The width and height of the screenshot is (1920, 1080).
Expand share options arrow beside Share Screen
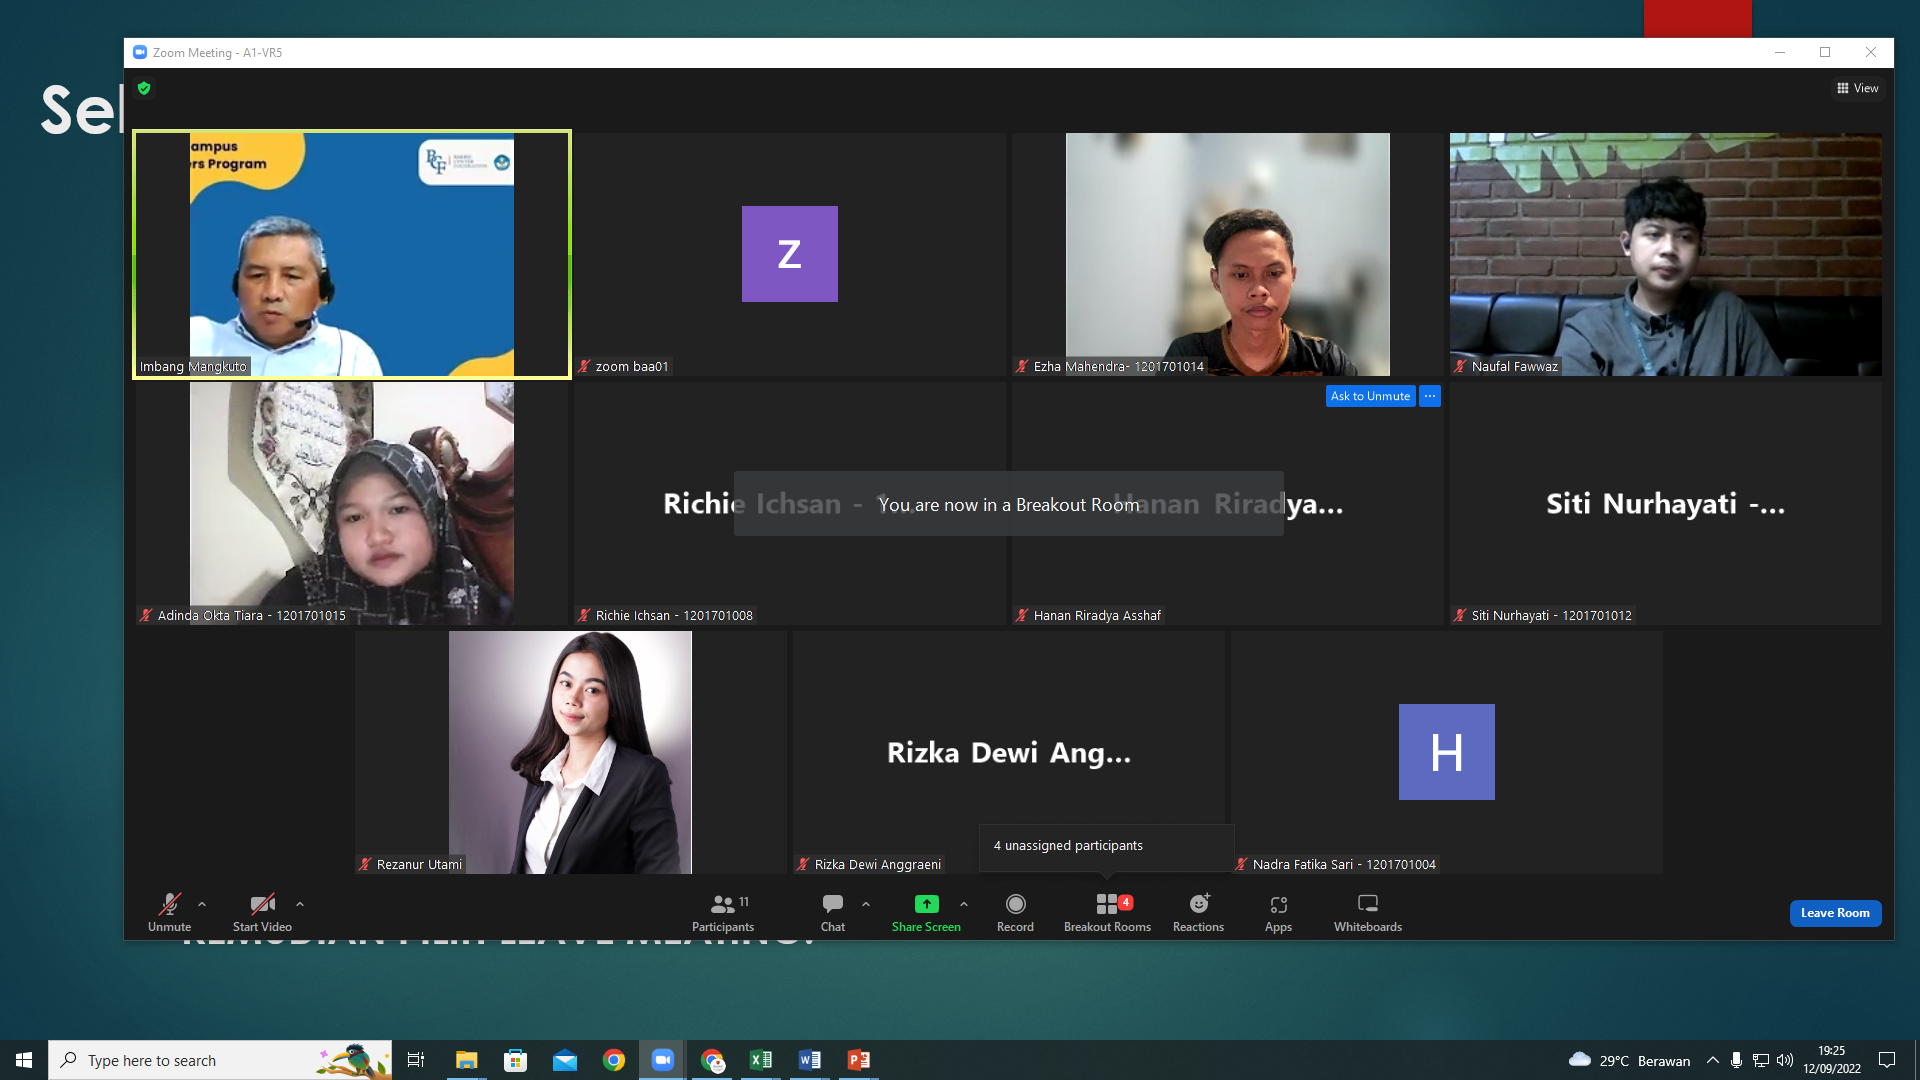(x=964, y=904)
